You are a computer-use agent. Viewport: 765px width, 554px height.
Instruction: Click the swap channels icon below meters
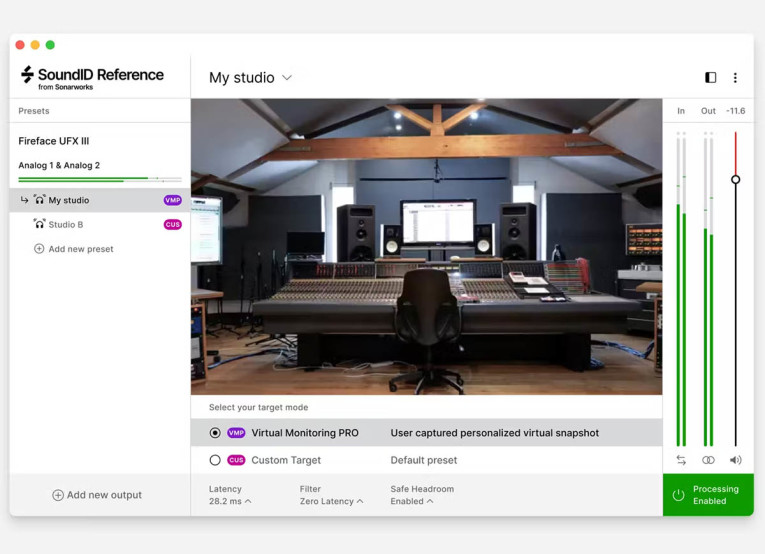point(681,460)
